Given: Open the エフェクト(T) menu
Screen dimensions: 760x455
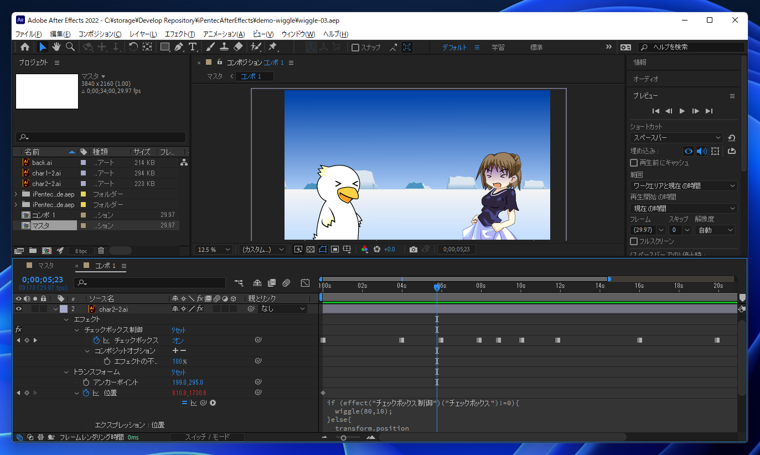Looking at the screenshot, I should 179,34.
